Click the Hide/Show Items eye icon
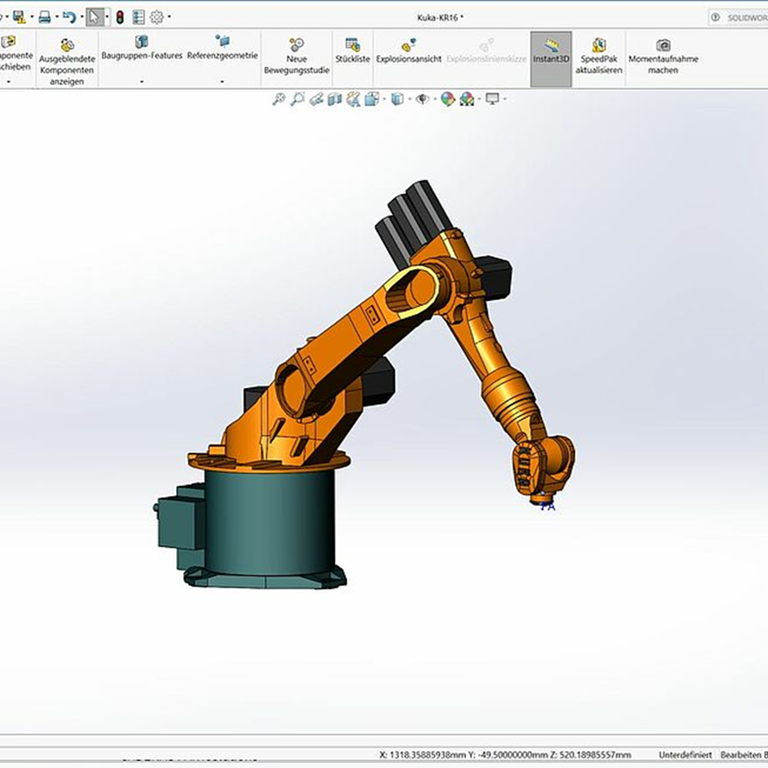The width and height of the screenshot is (768, 768). pos(422,99)
